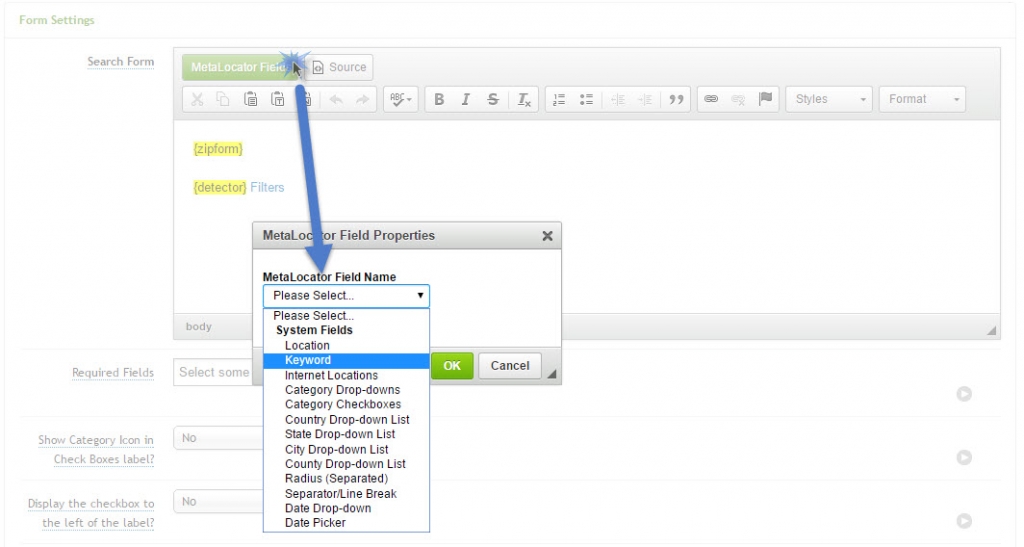Viewport: 1024px width, 547px height.
Task: Open Show Category Icon No dropdown
Action: pos(218,438)
